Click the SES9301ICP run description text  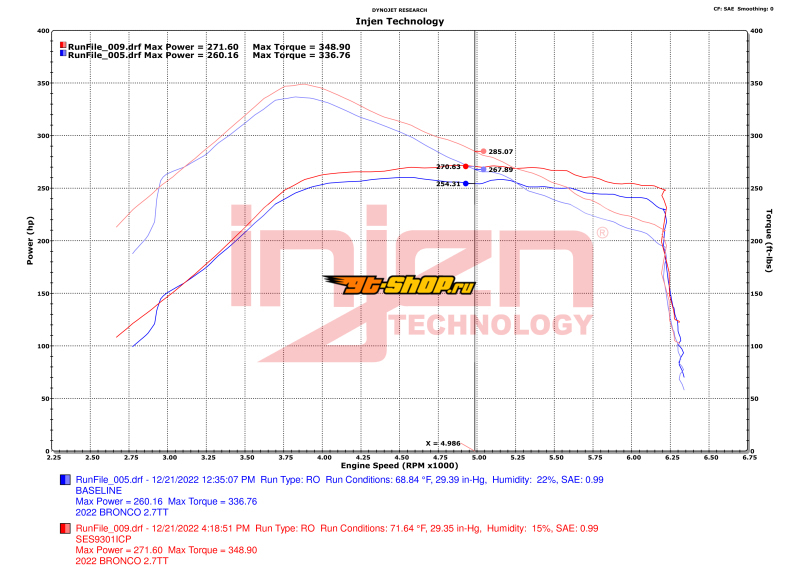pos(103,538)
